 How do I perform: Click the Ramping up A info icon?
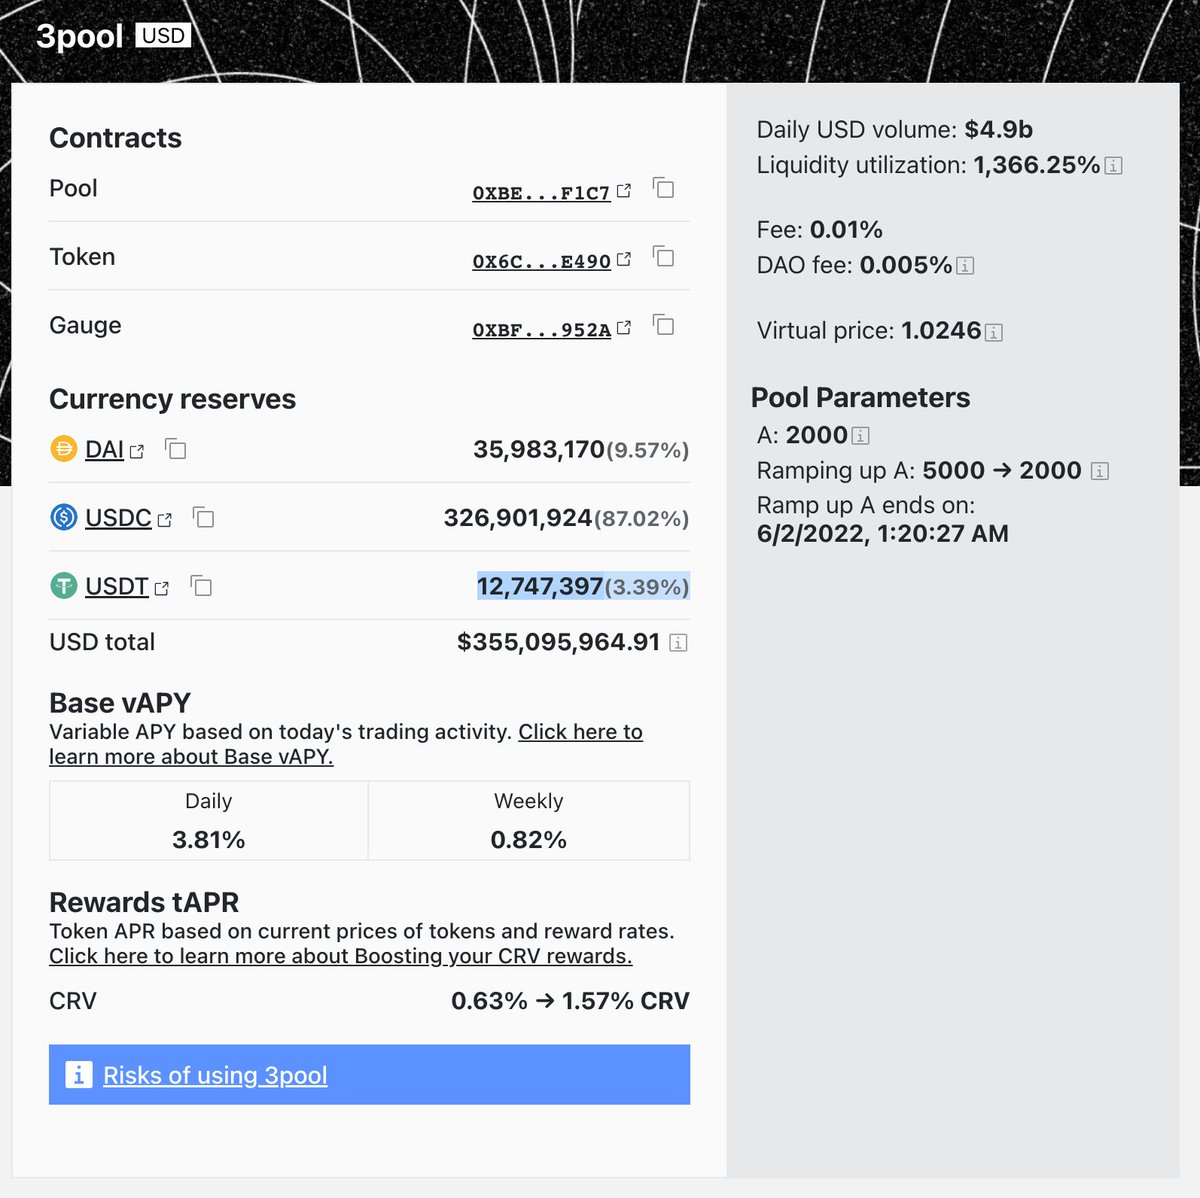pos(1100,471)
